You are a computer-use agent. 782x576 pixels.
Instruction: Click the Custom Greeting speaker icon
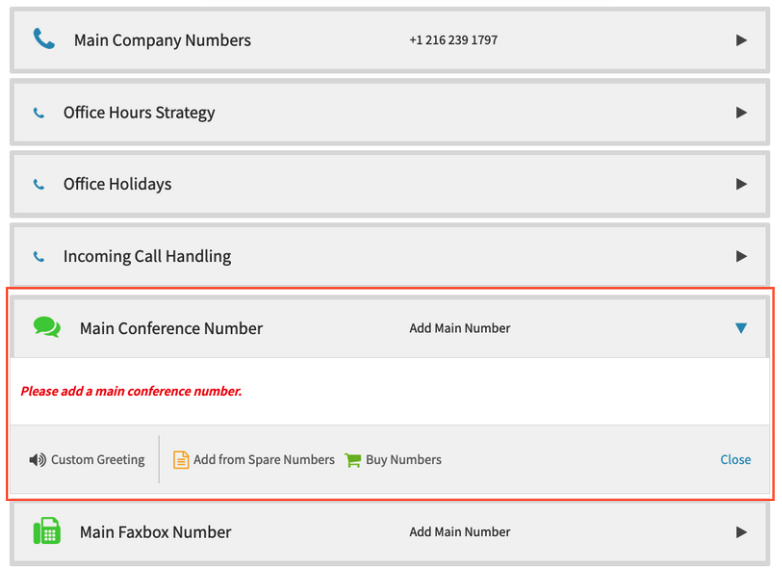click(x=37, y=459)
